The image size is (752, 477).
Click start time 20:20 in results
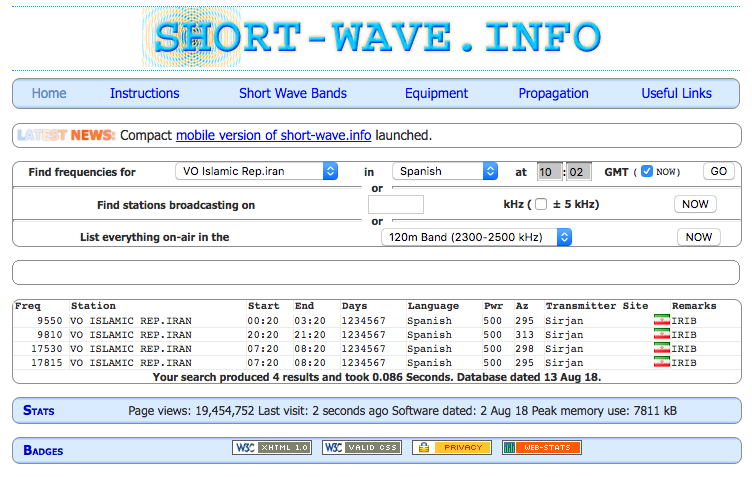(x=263, y=335)
